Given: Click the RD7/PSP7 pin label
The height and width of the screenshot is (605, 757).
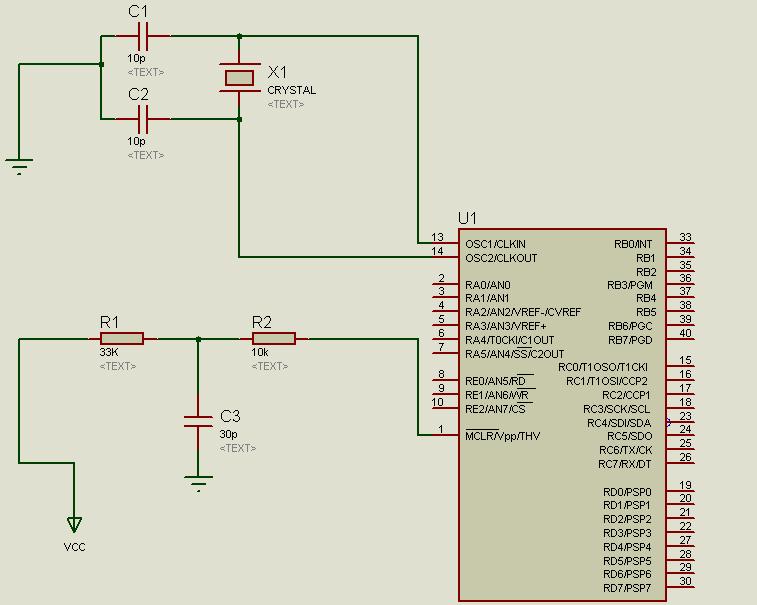Looking at the screenshot, I should click(x=627, y=589).
